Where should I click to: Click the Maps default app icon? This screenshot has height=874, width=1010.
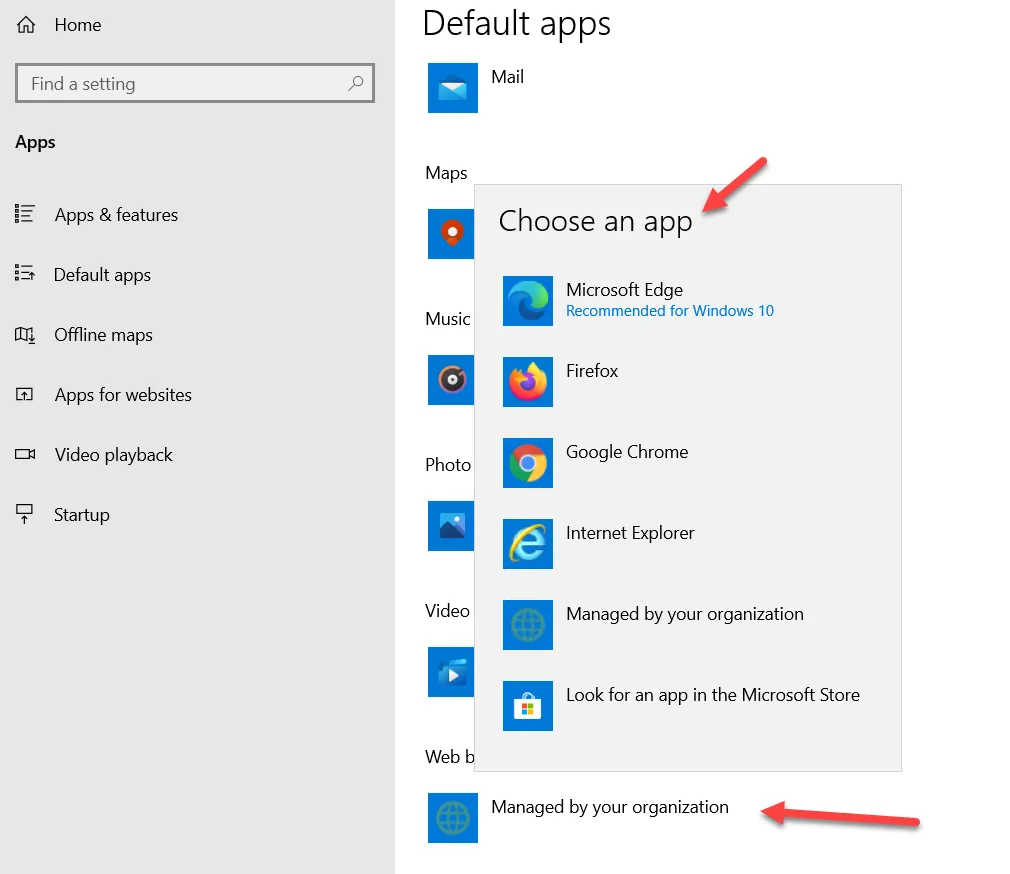pyautogui.click(x=451, y=234)
